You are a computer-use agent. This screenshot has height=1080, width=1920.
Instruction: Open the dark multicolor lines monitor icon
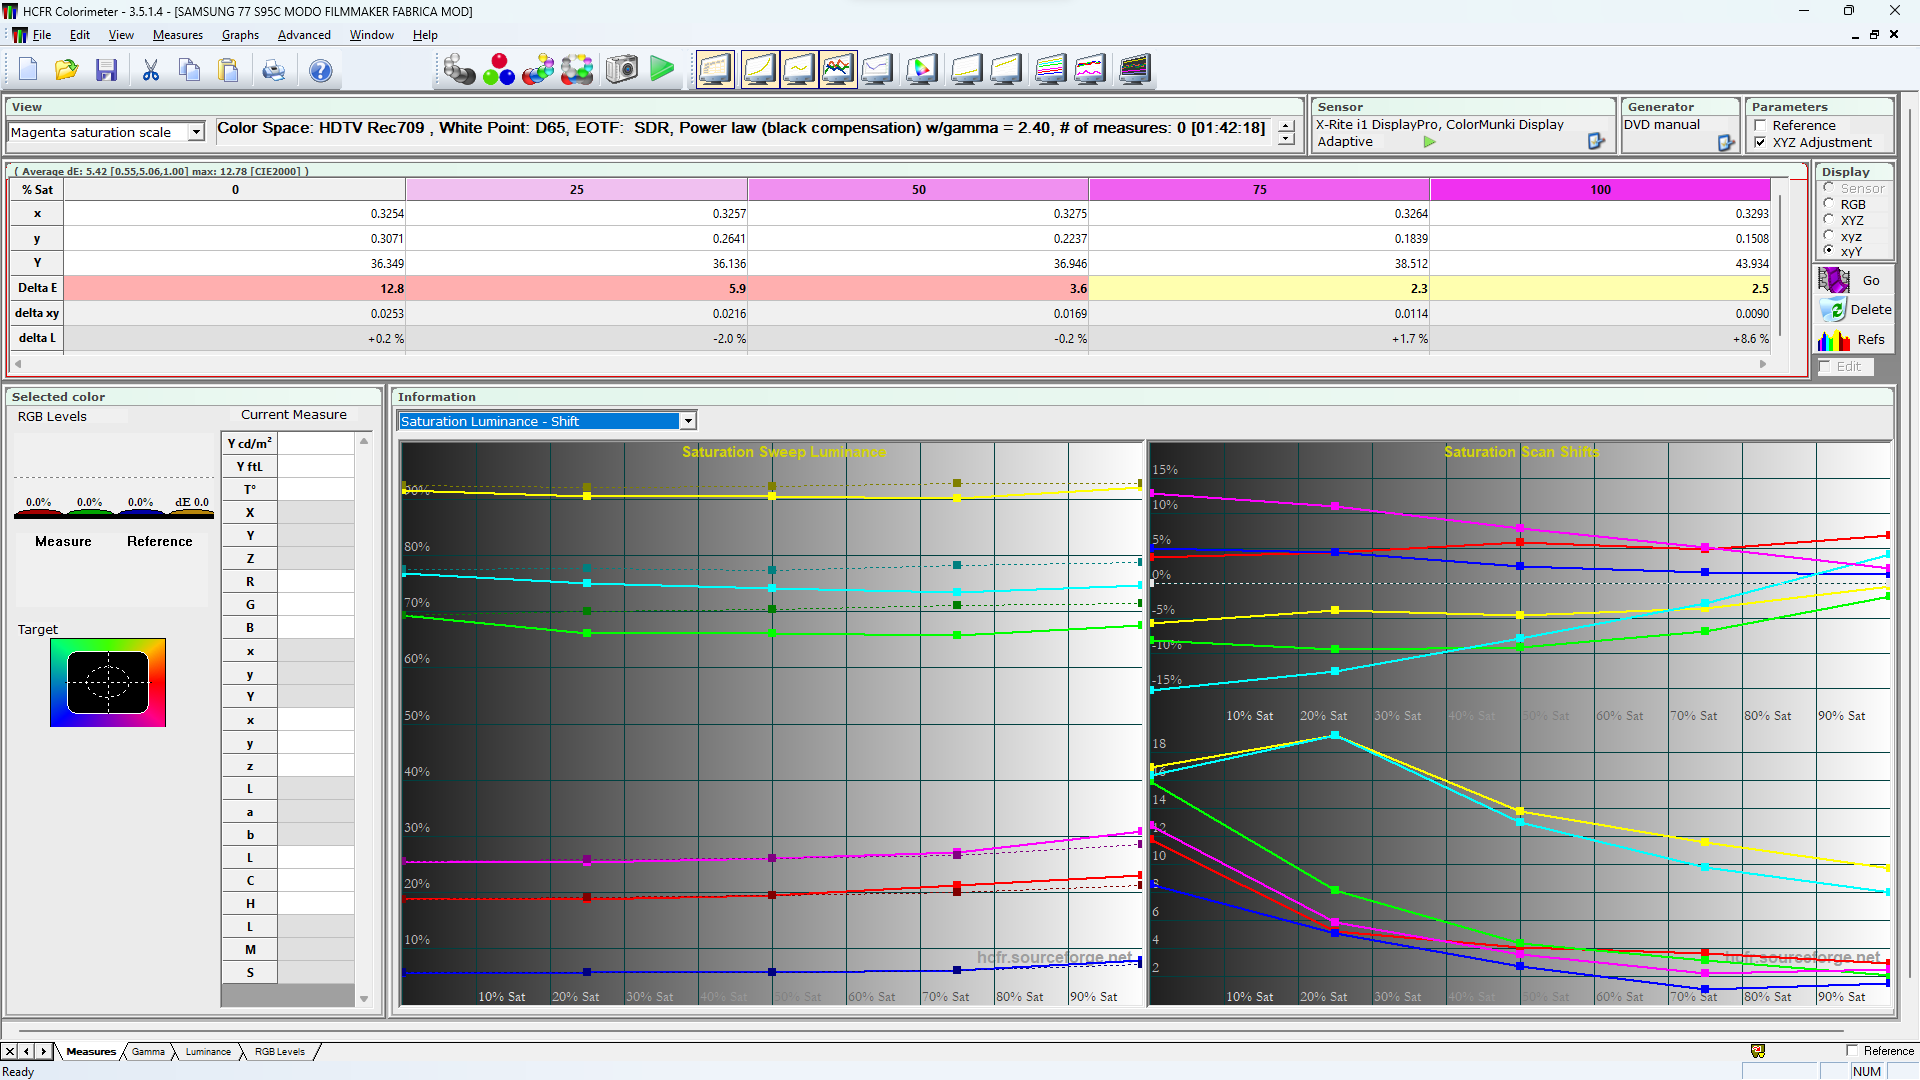coord(1134,69)
